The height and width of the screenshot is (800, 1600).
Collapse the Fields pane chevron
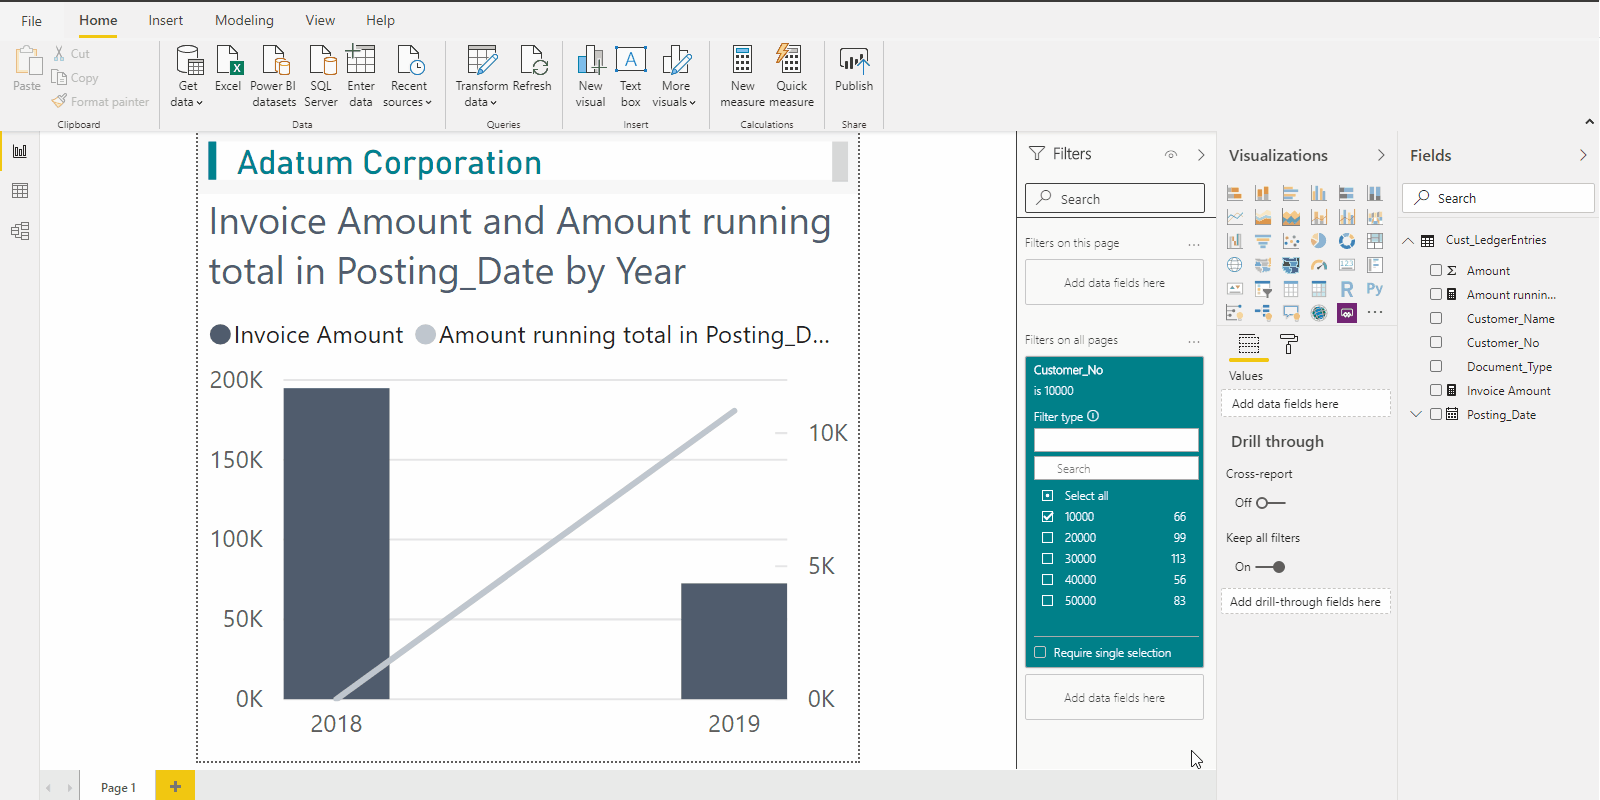point(1583,155)
